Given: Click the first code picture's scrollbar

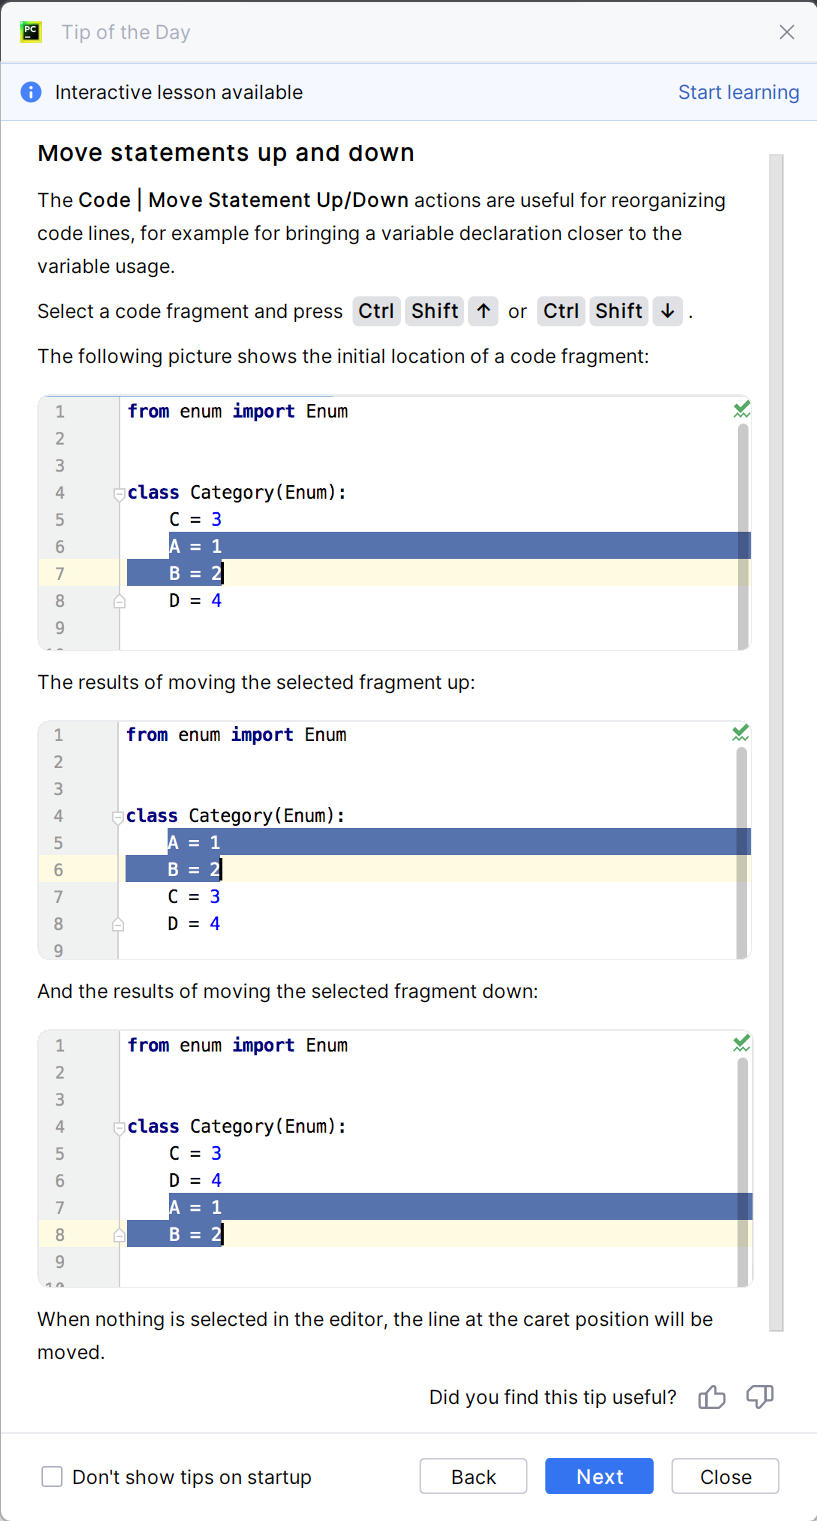Looking at the screenshot, I should (742, 535).
